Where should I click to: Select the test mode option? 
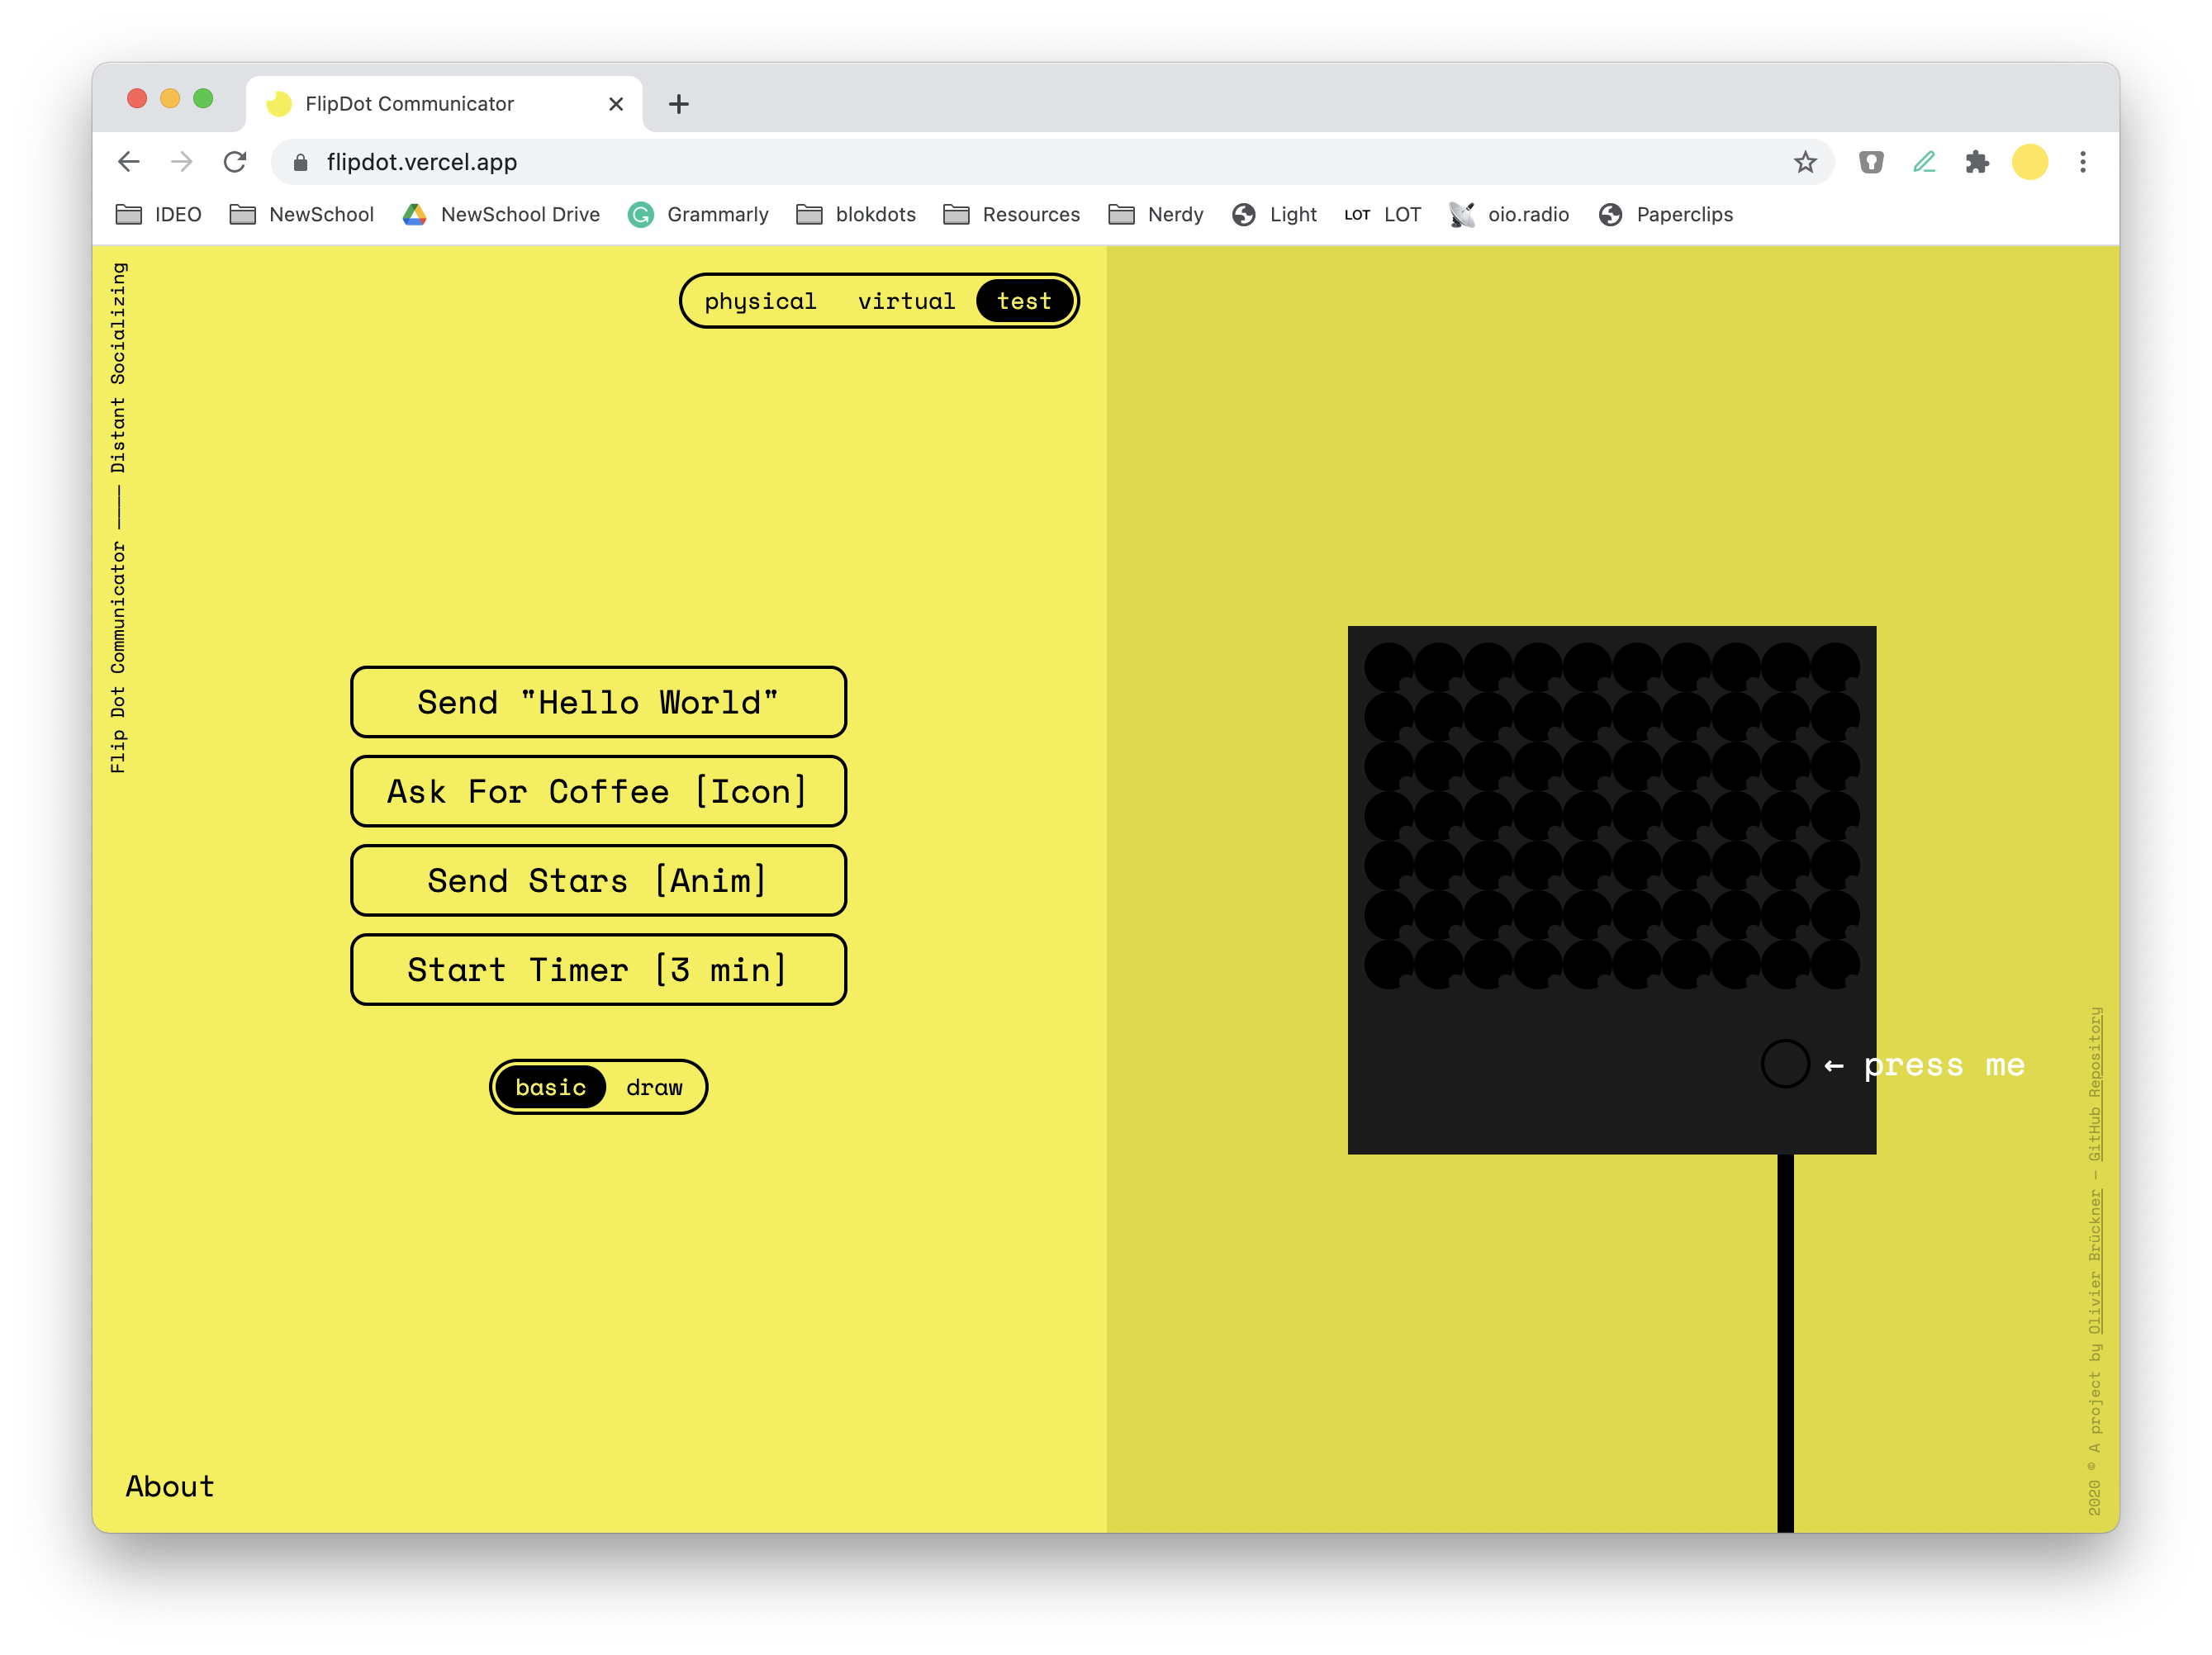click(x=1024, y=301)
